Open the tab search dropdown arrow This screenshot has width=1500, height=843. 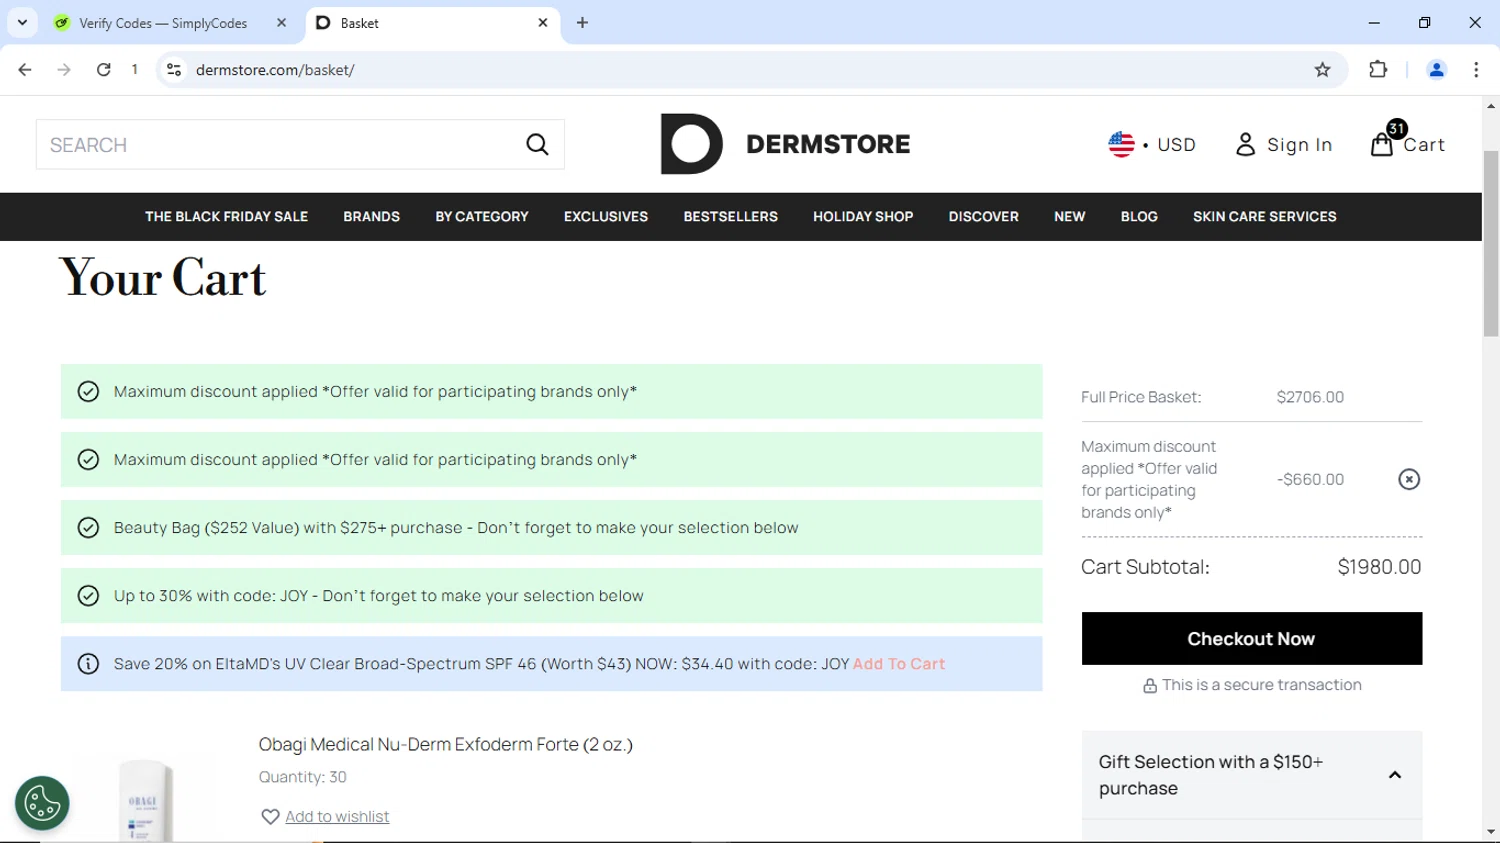point(22,22)
